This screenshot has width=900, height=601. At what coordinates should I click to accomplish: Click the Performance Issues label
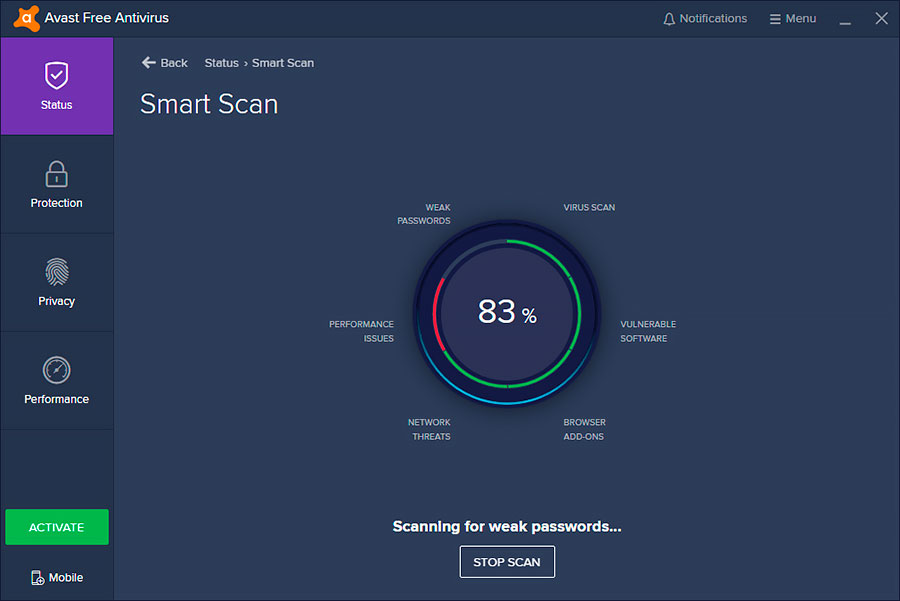pyautogui.click(x=362, y=331)
